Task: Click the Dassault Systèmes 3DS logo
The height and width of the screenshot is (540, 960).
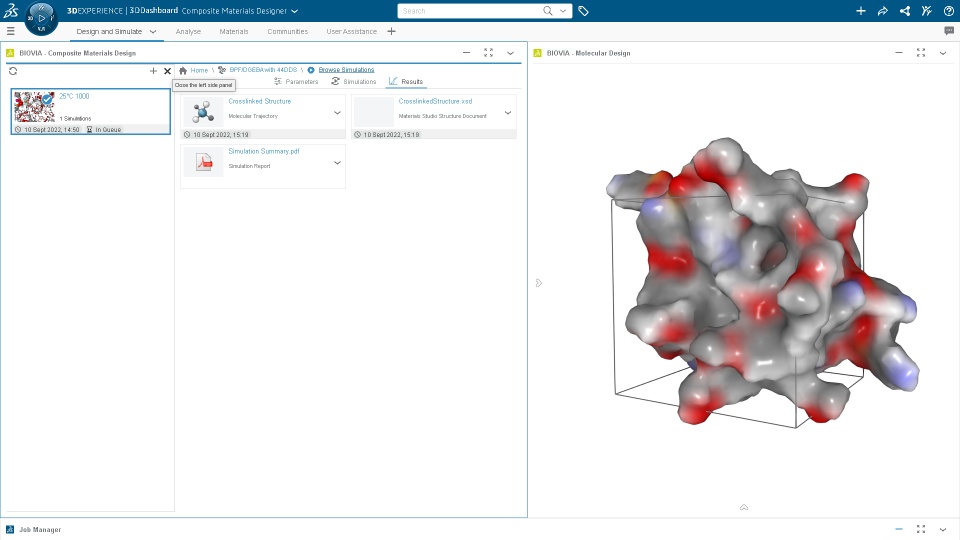Action: 10,10
